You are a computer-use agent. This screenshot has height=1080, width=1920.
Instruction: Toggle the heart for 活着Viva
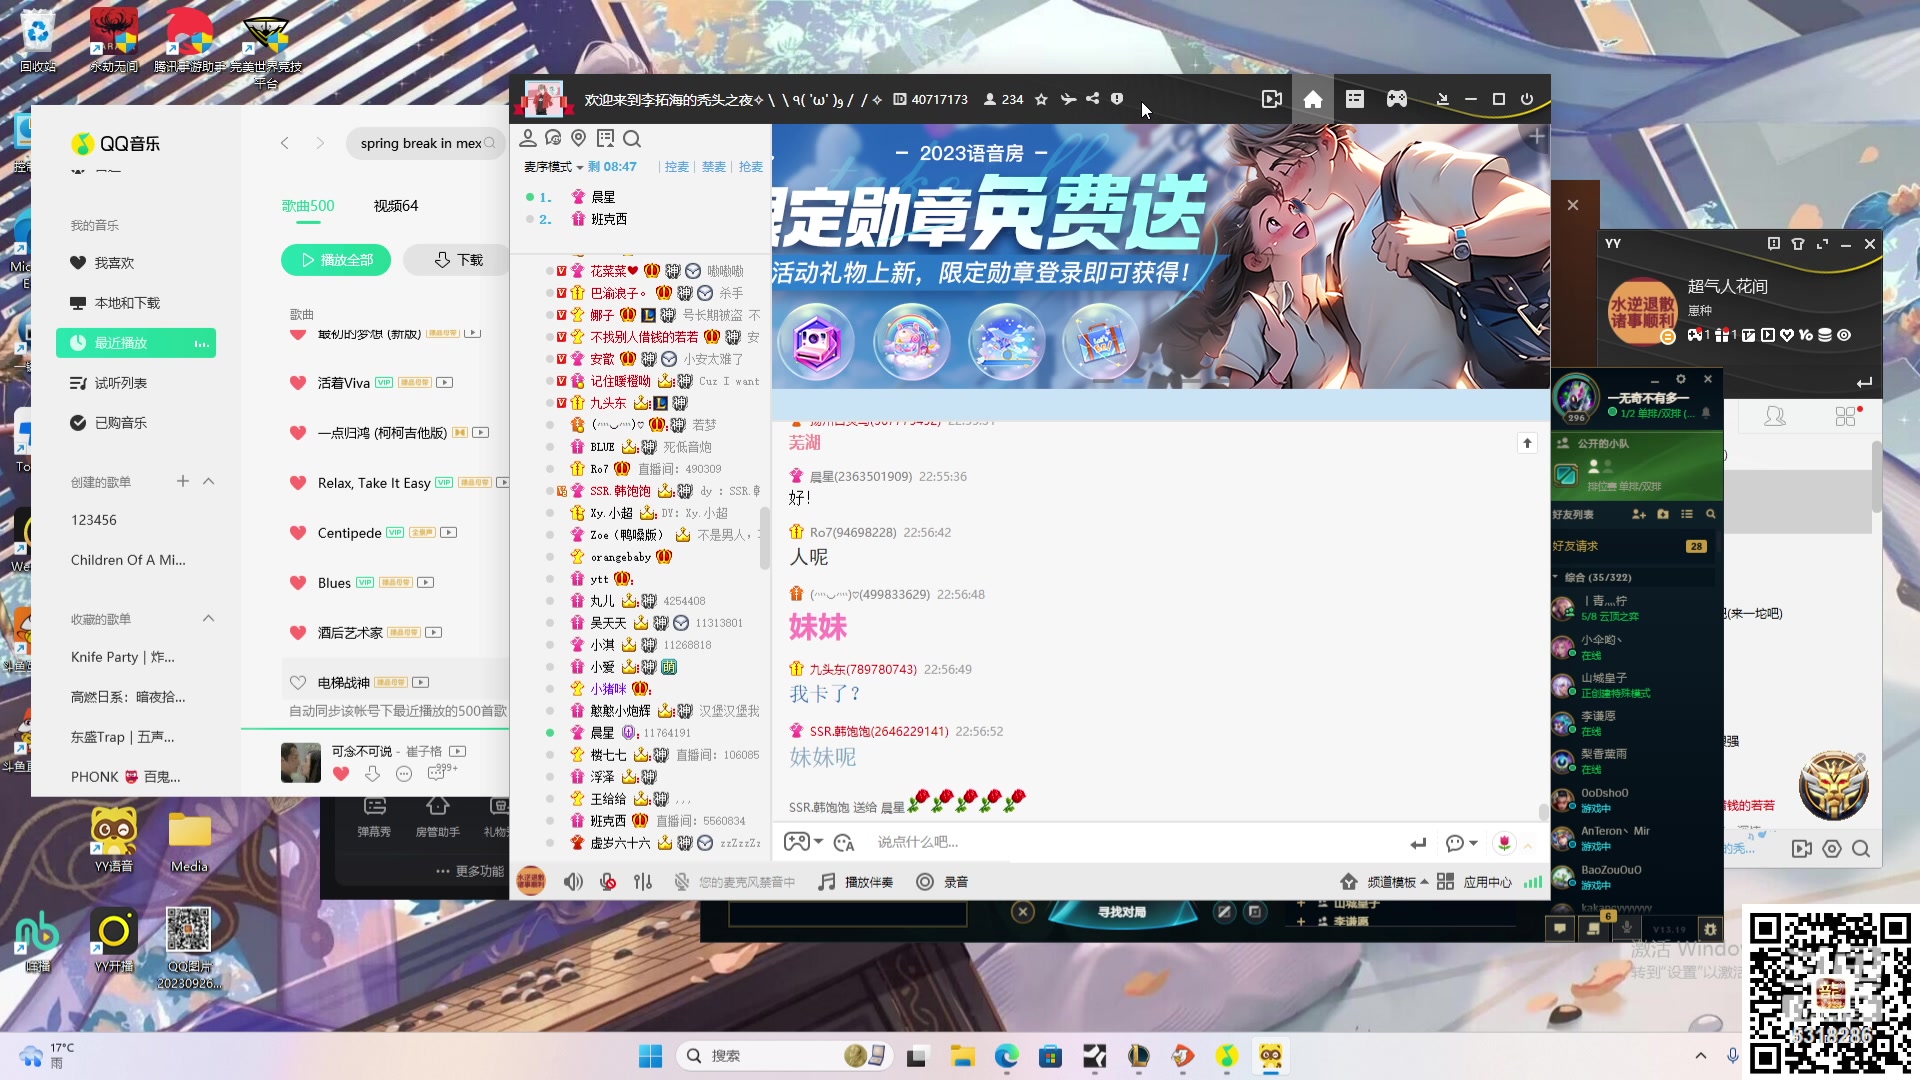pyautogui.click(x=297, y=383)
